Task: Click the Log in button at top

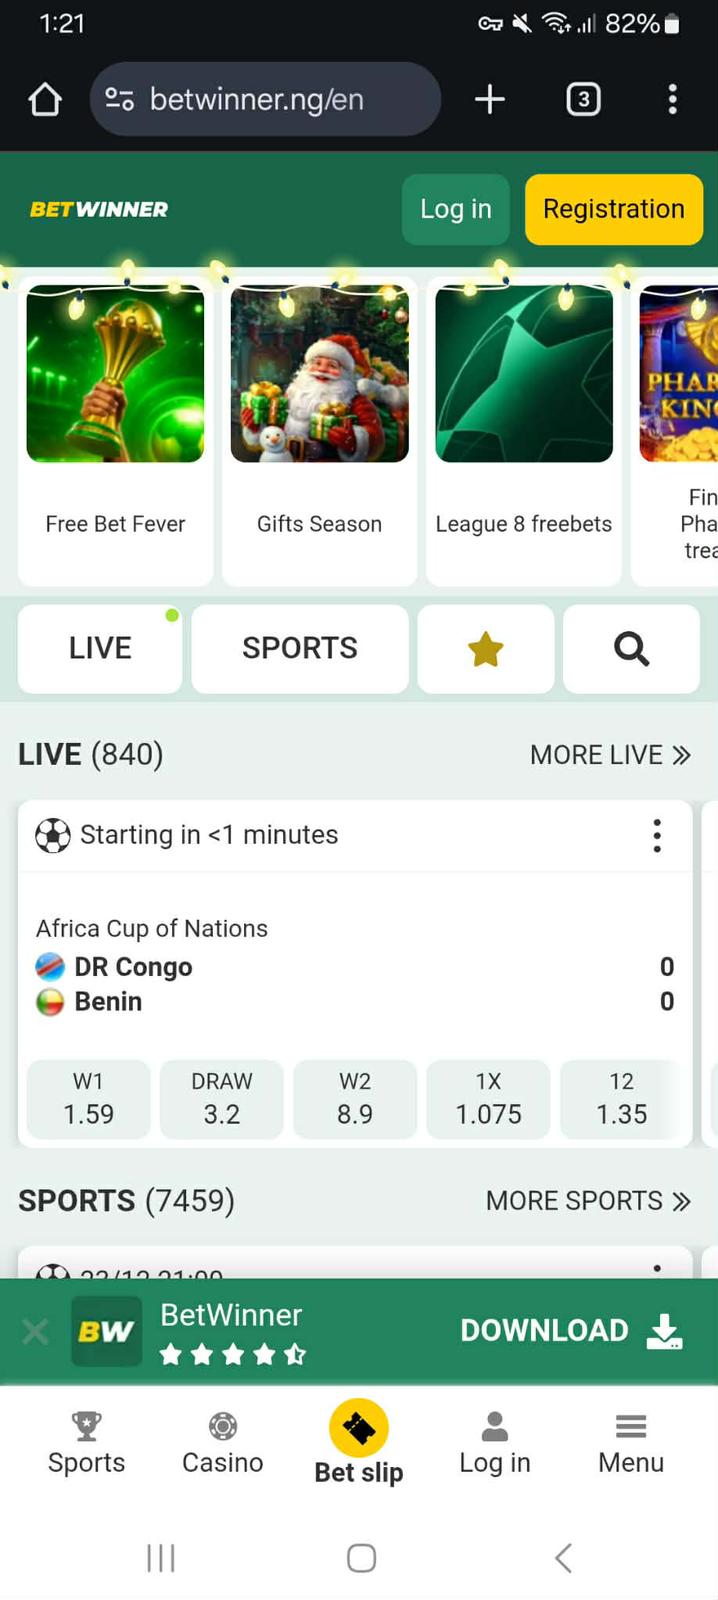Action: (455, 209)
